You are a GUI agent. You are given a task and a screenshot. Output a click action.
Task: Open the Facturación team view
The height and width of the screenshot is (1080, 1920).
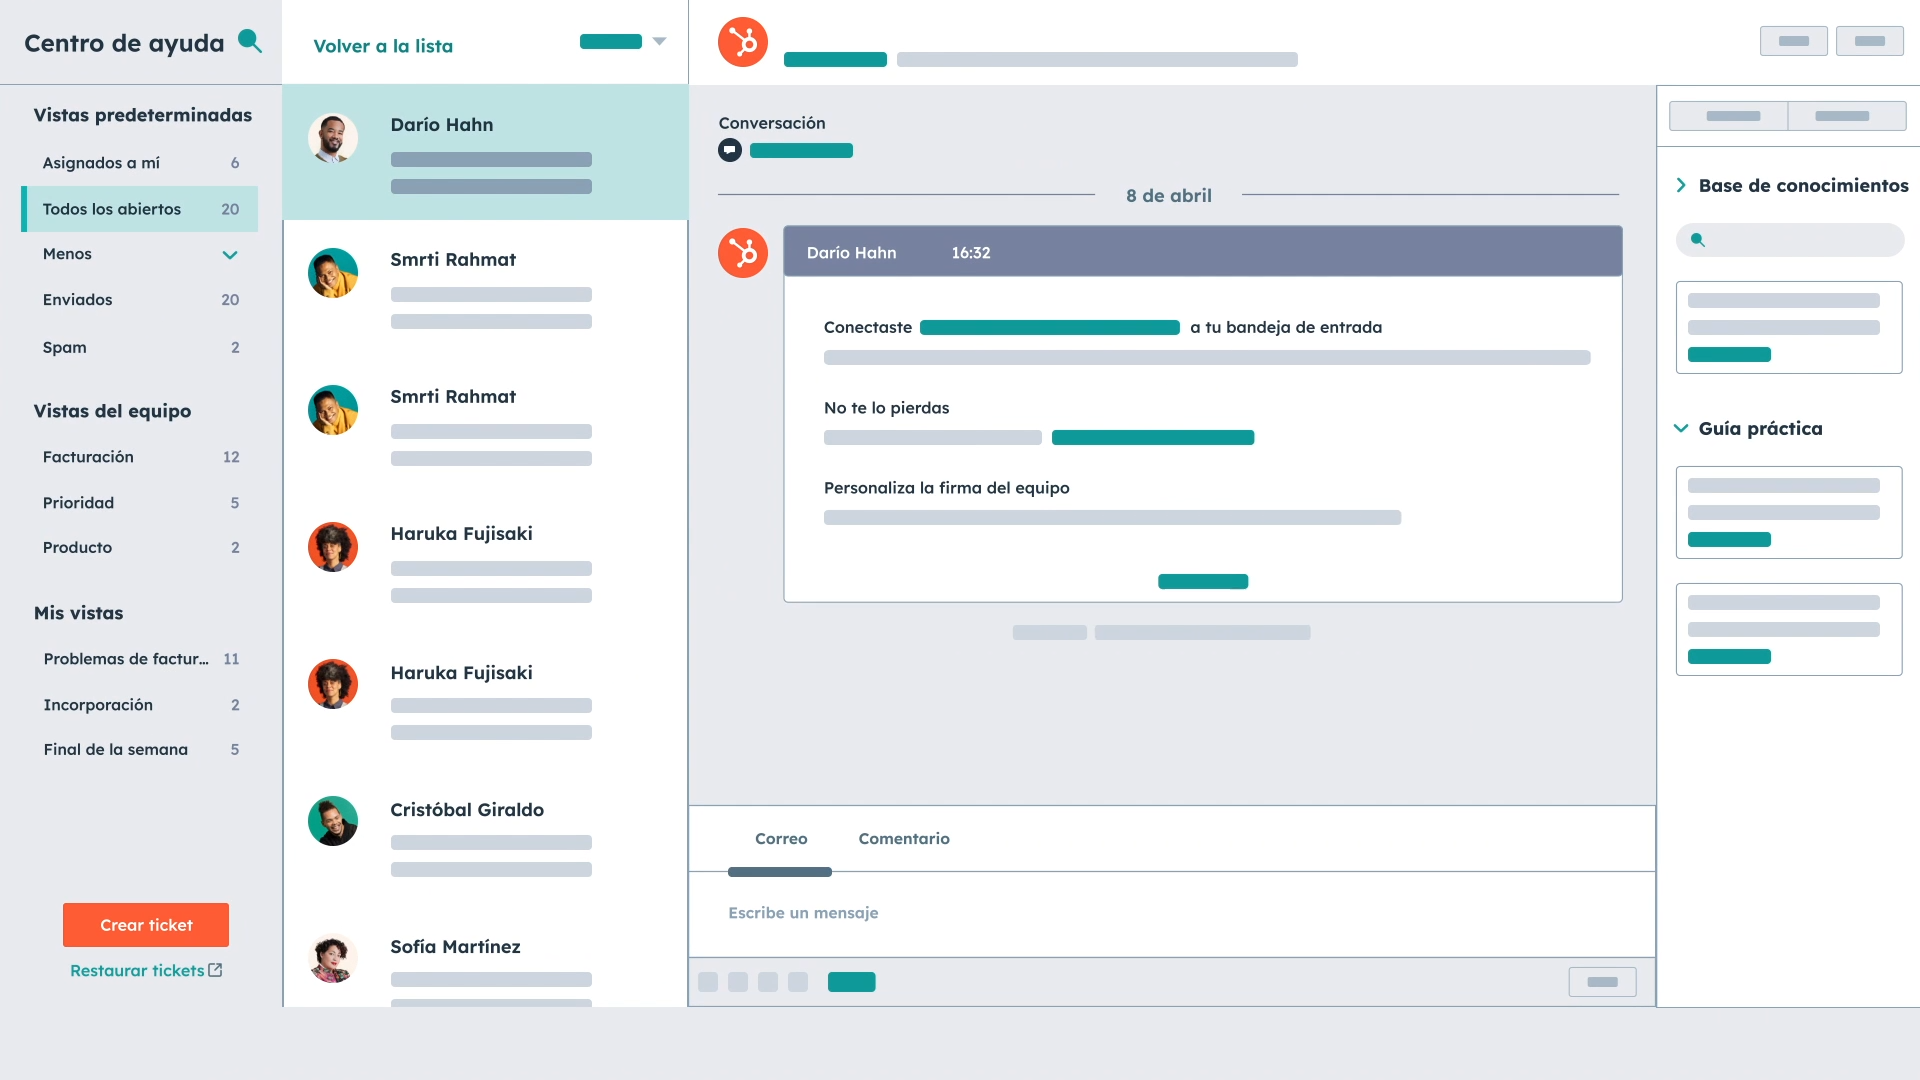(x=88, y=457)
